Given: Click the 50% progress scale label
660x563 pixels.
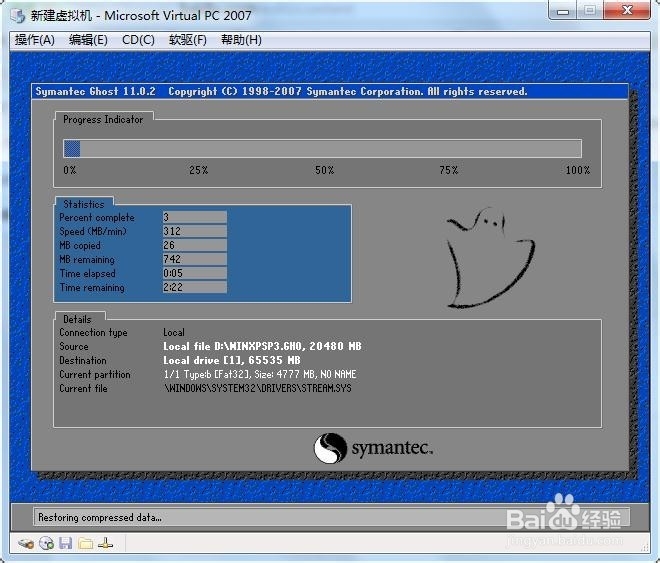Looking at the screenshot, I should [325, 170].
